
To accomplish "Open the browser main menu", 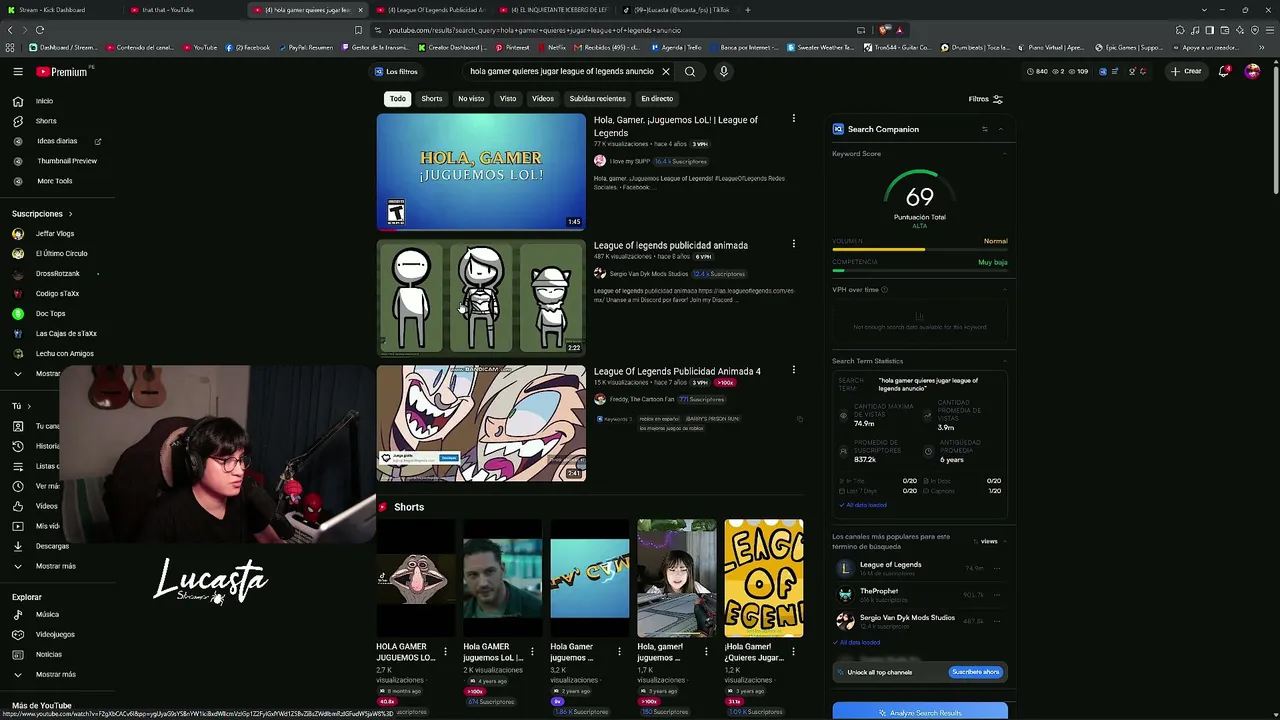I will pyautogui.click(x=1270, y=30).
